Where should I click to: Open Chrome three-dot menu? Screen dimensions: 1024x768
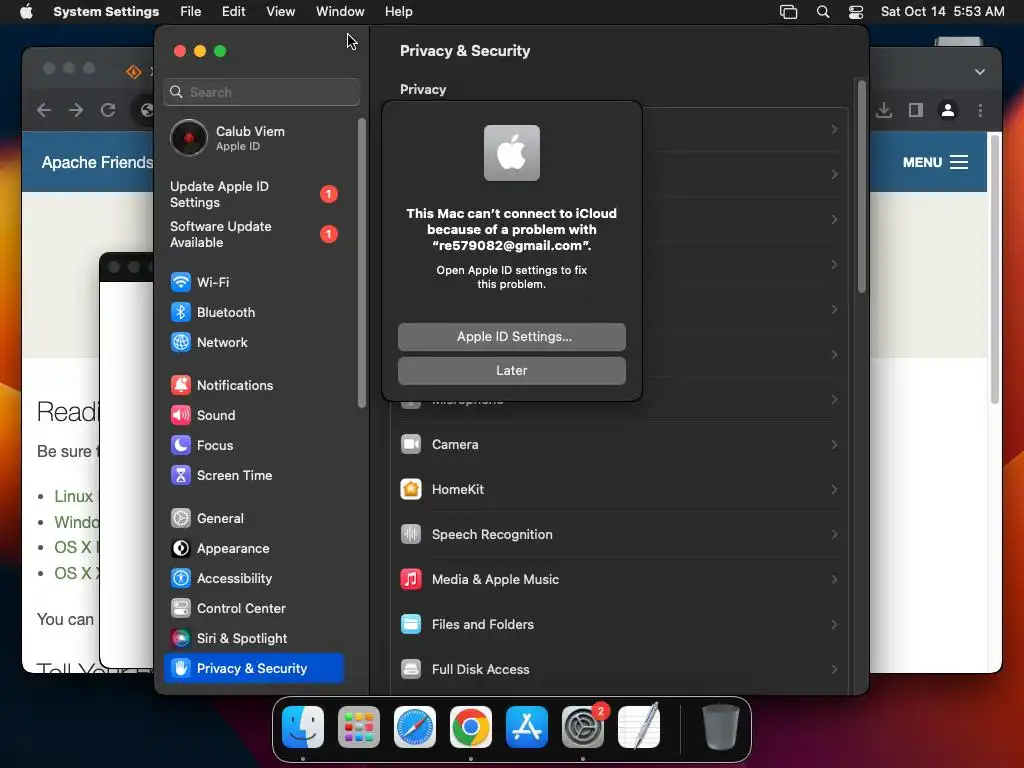980,110
